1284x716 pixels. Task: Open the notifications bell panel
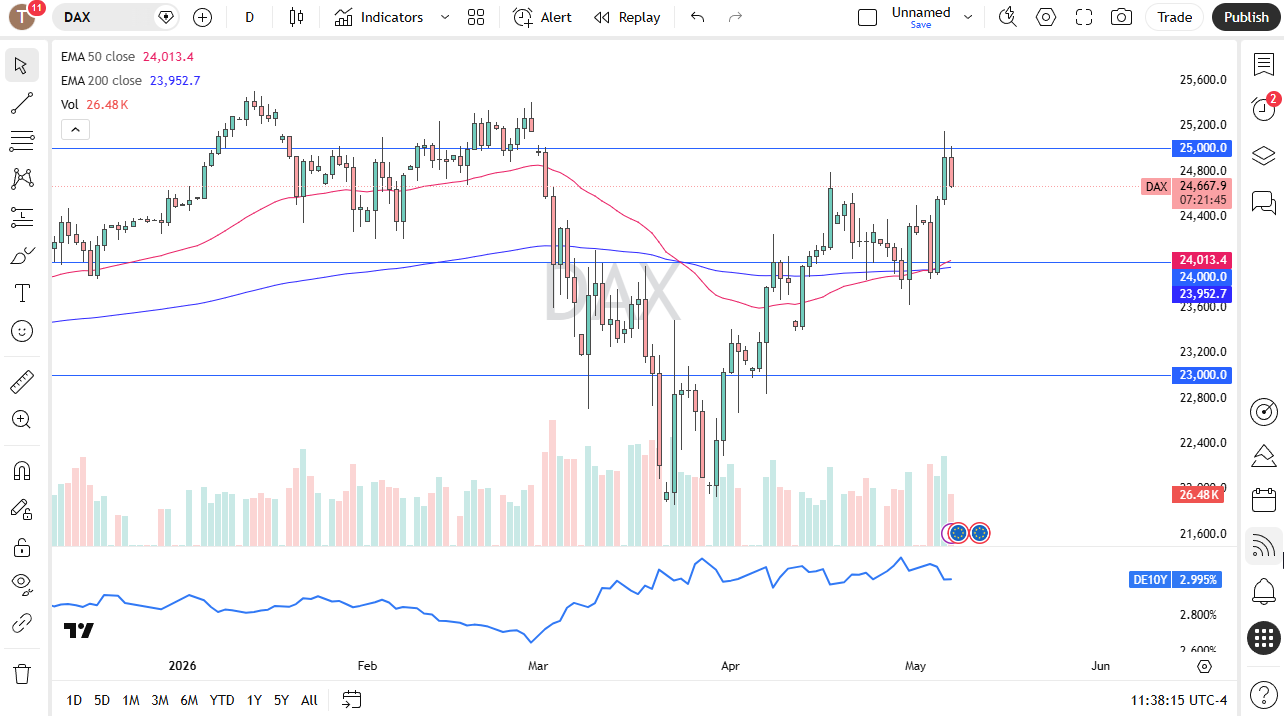1264,591
